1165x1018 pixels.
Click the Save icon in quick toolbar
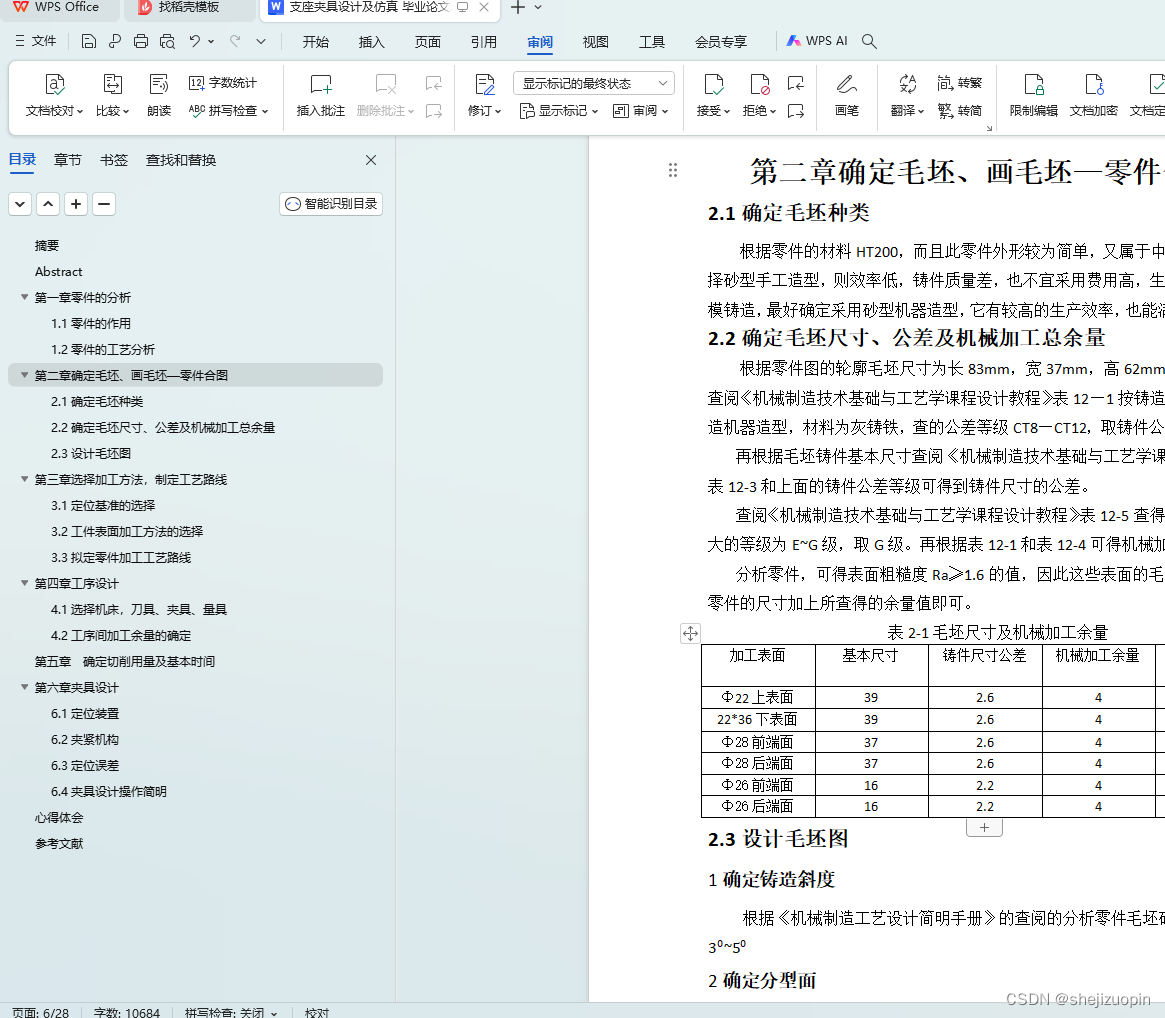tap(88, 42)
